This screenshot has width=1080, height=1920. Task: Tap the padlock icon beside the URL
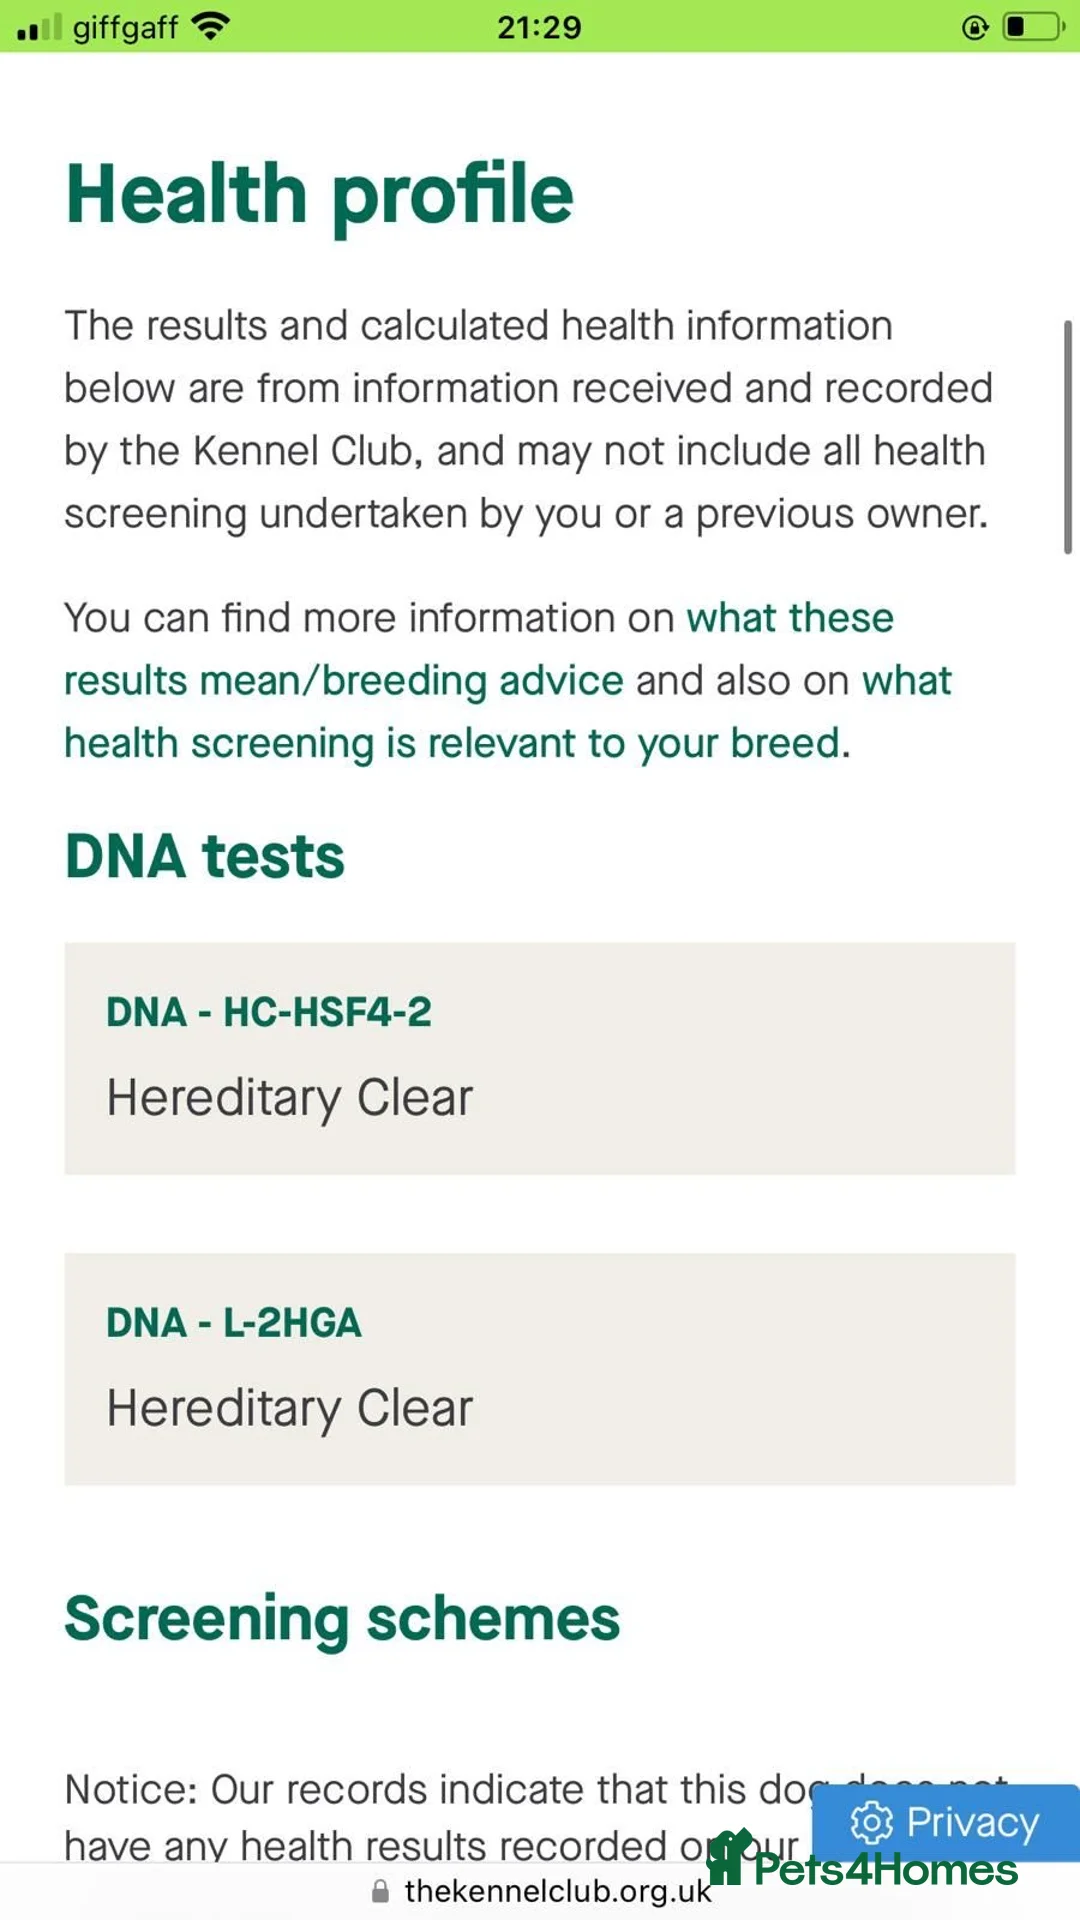click(x=380, y=1891)
